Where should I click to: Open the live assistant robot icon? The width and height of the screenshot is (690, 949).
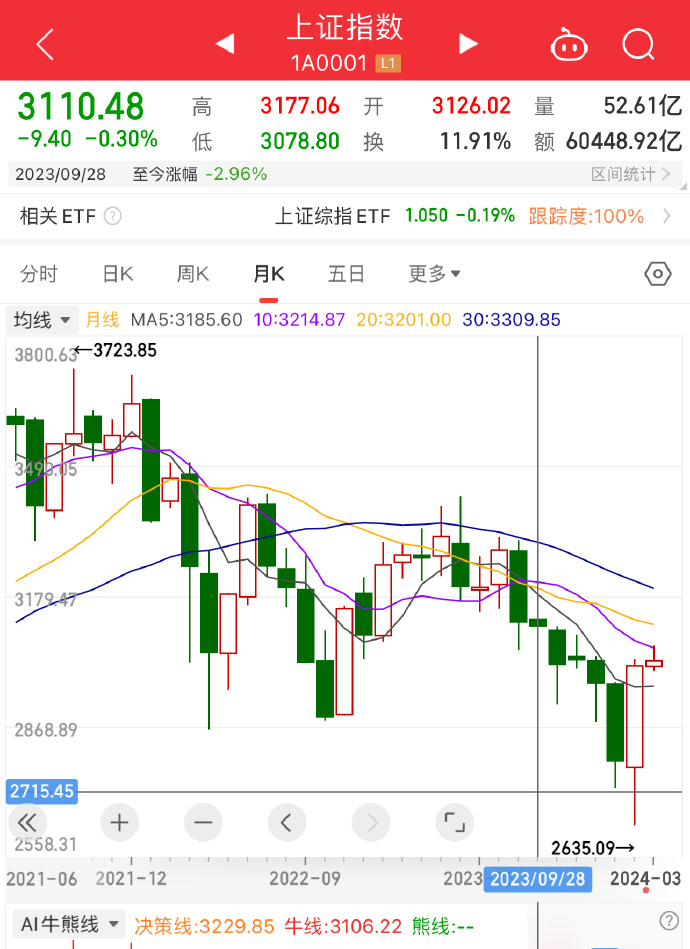(568, 44)
